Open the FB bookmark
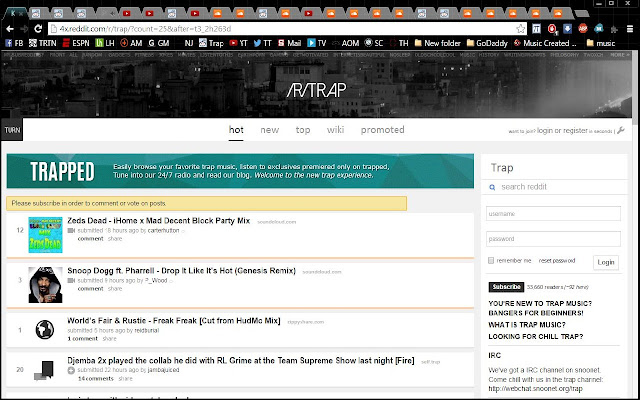Viewport: 640px width, 400px height. pos(14,43)
